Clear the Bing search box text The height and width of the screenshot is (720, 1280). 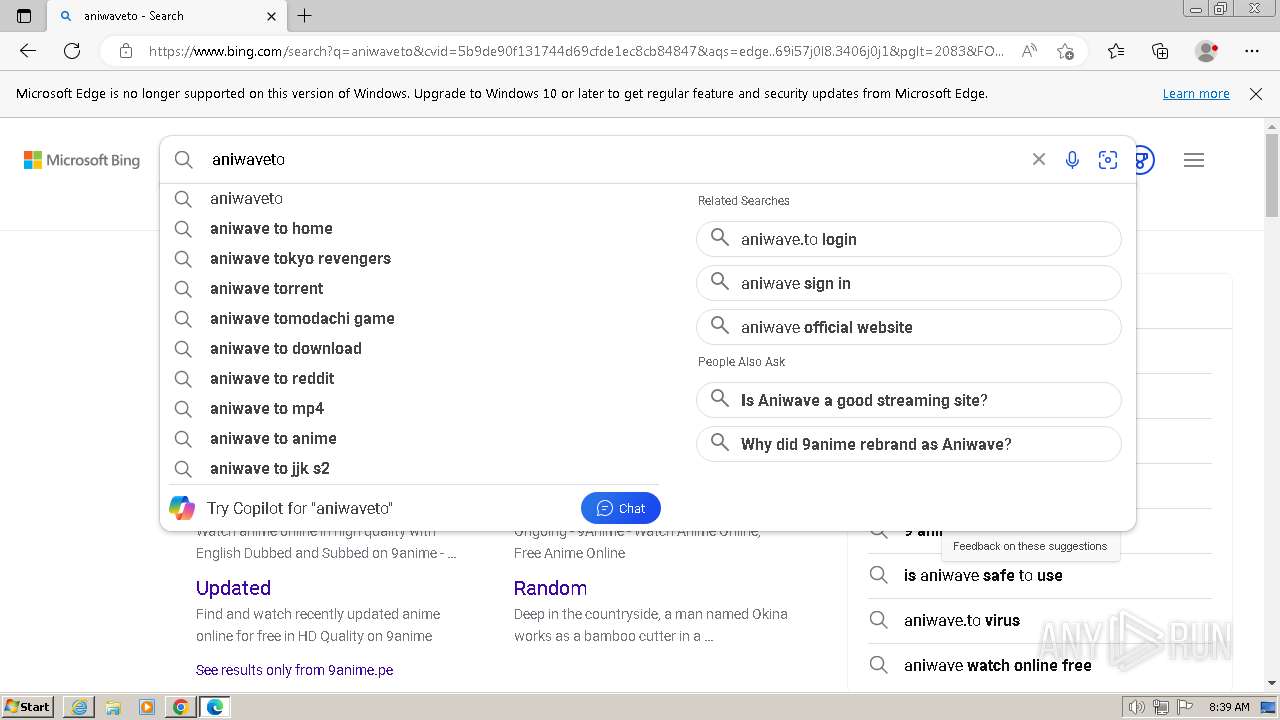point(1039,160)
